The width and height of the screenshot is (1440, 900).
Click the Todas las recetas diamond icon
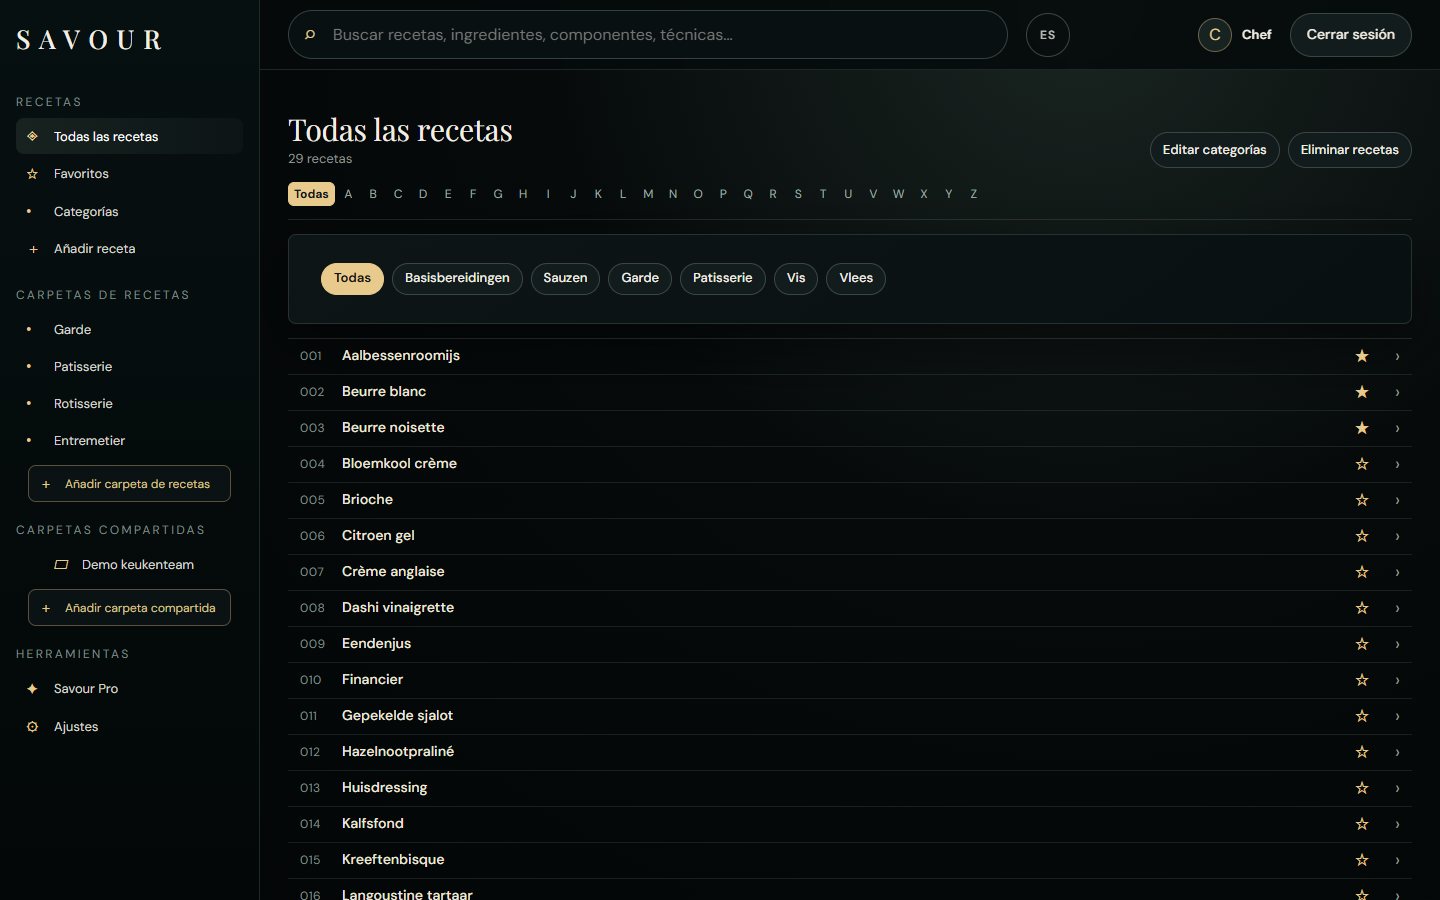pos(32,137)
